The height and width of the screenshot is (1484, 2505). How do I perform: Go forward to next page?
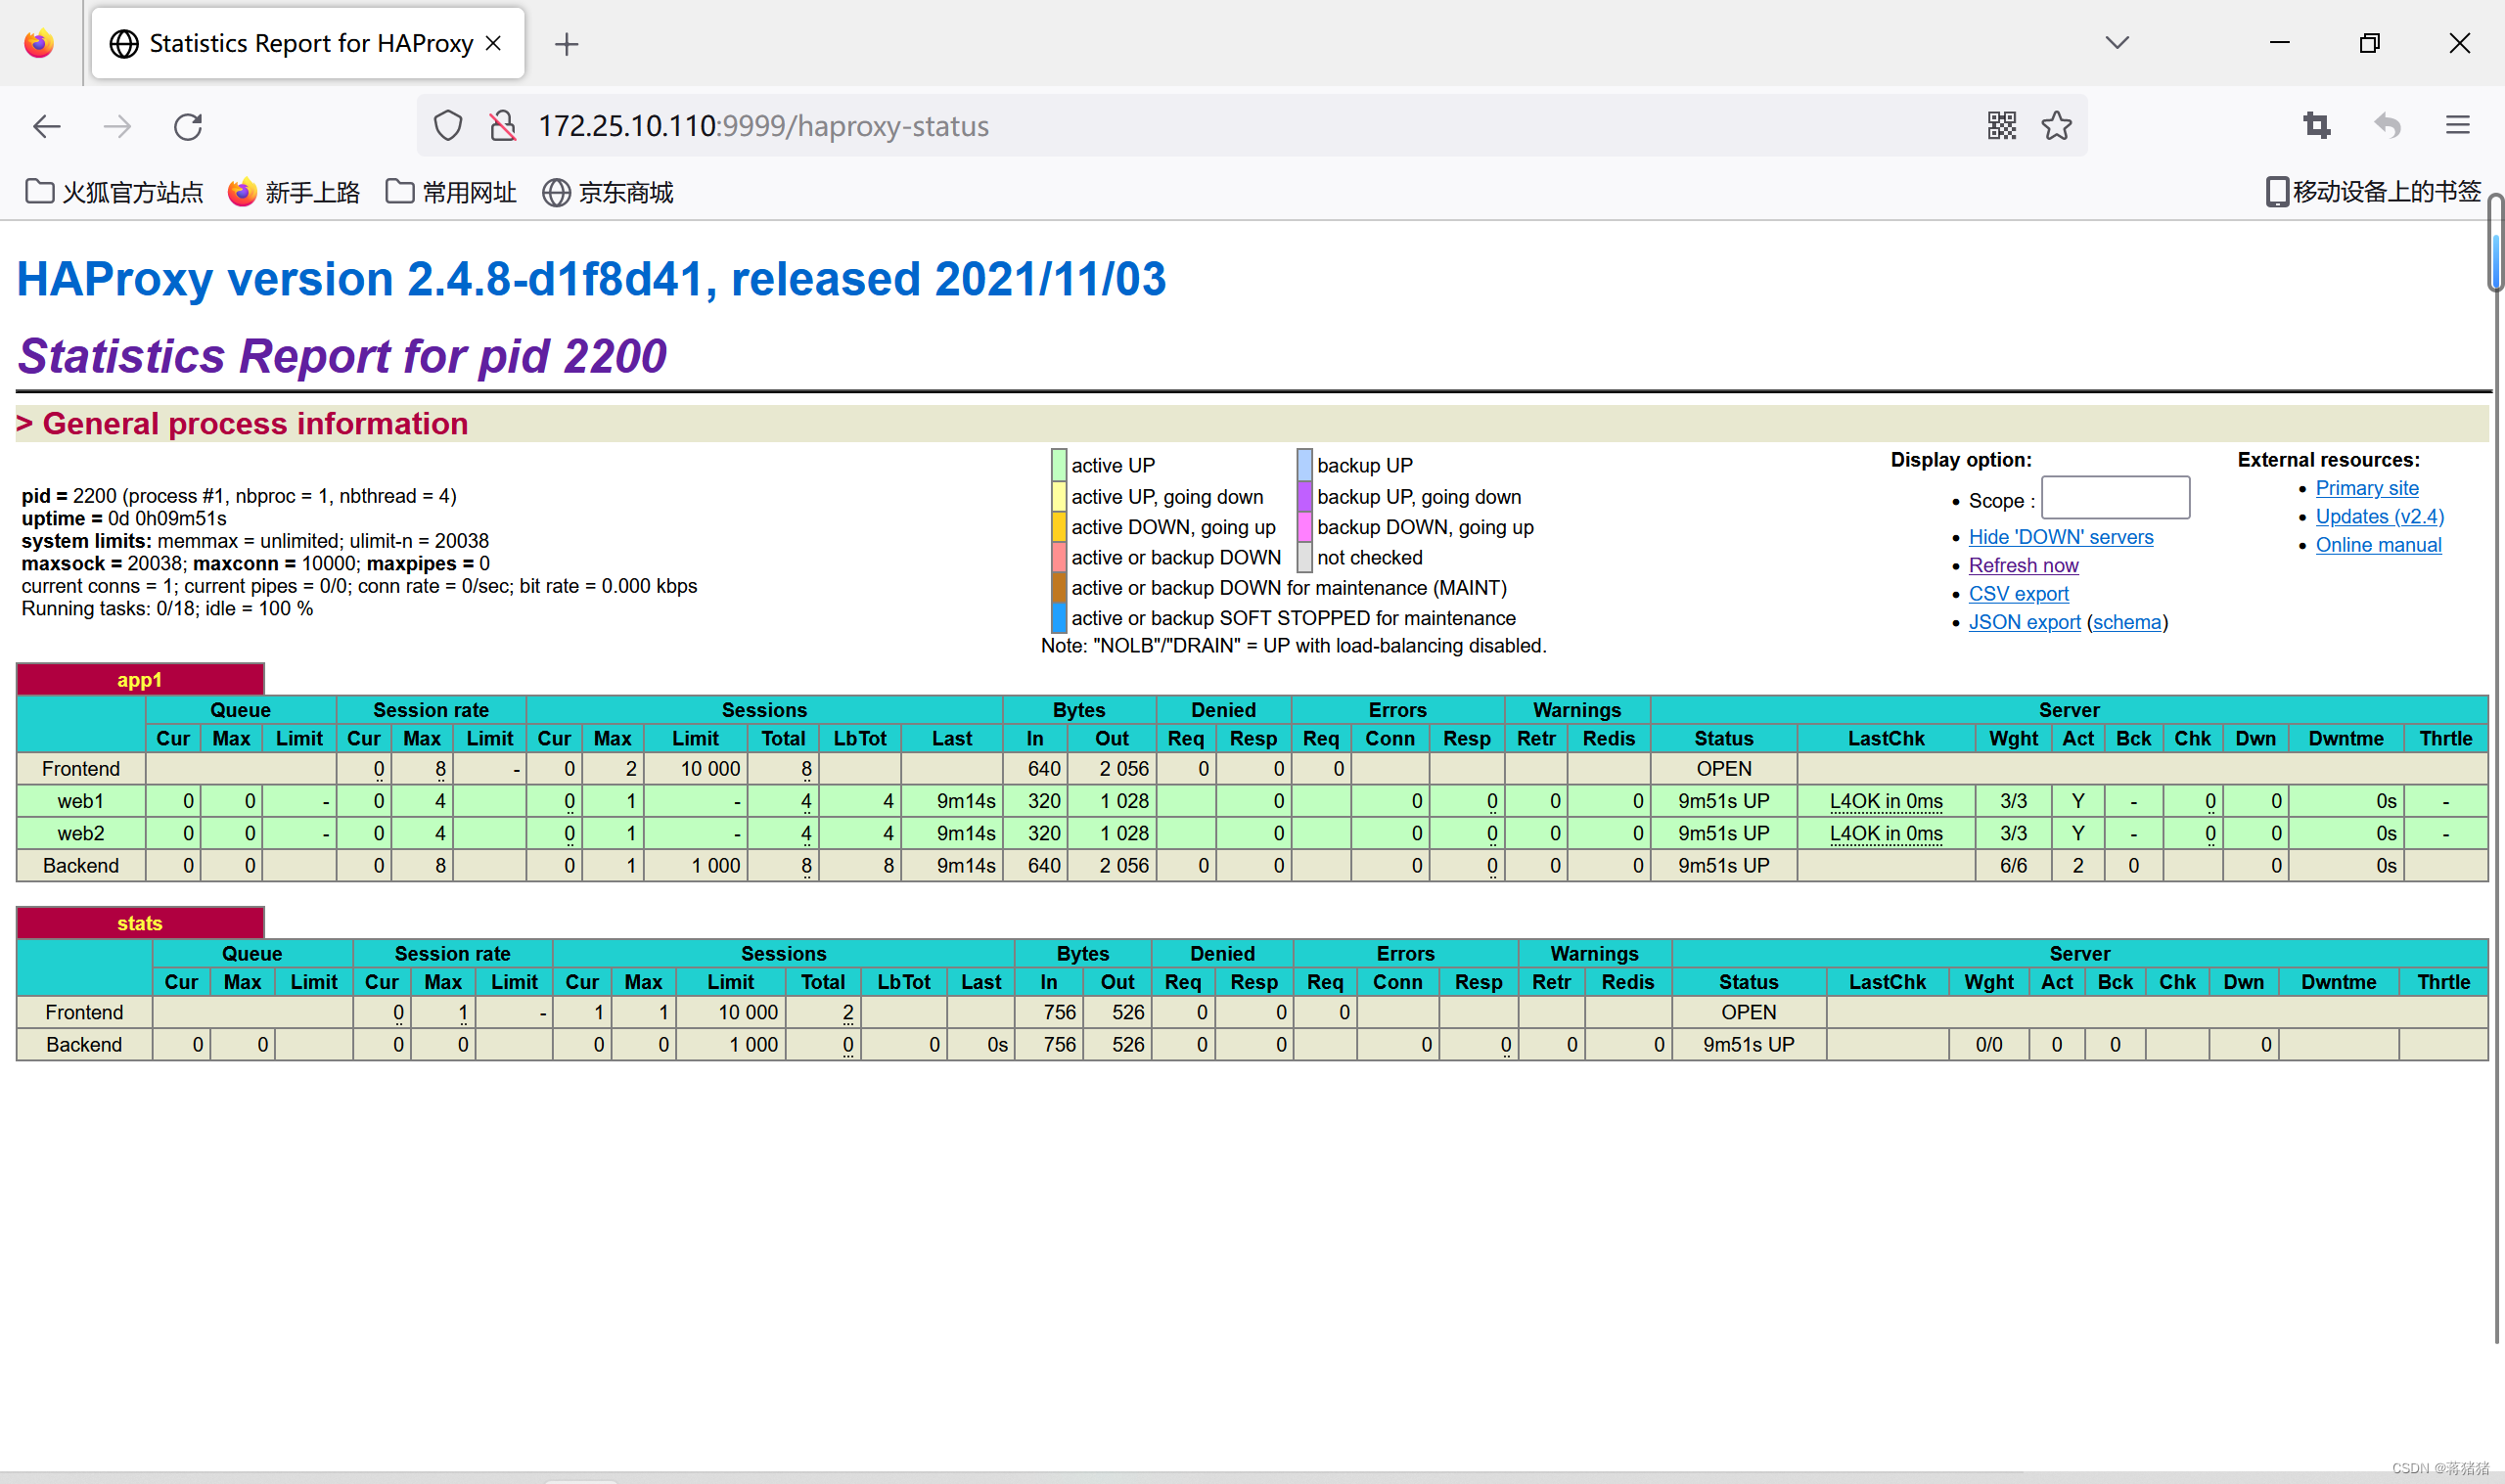[x=117, y=126]
